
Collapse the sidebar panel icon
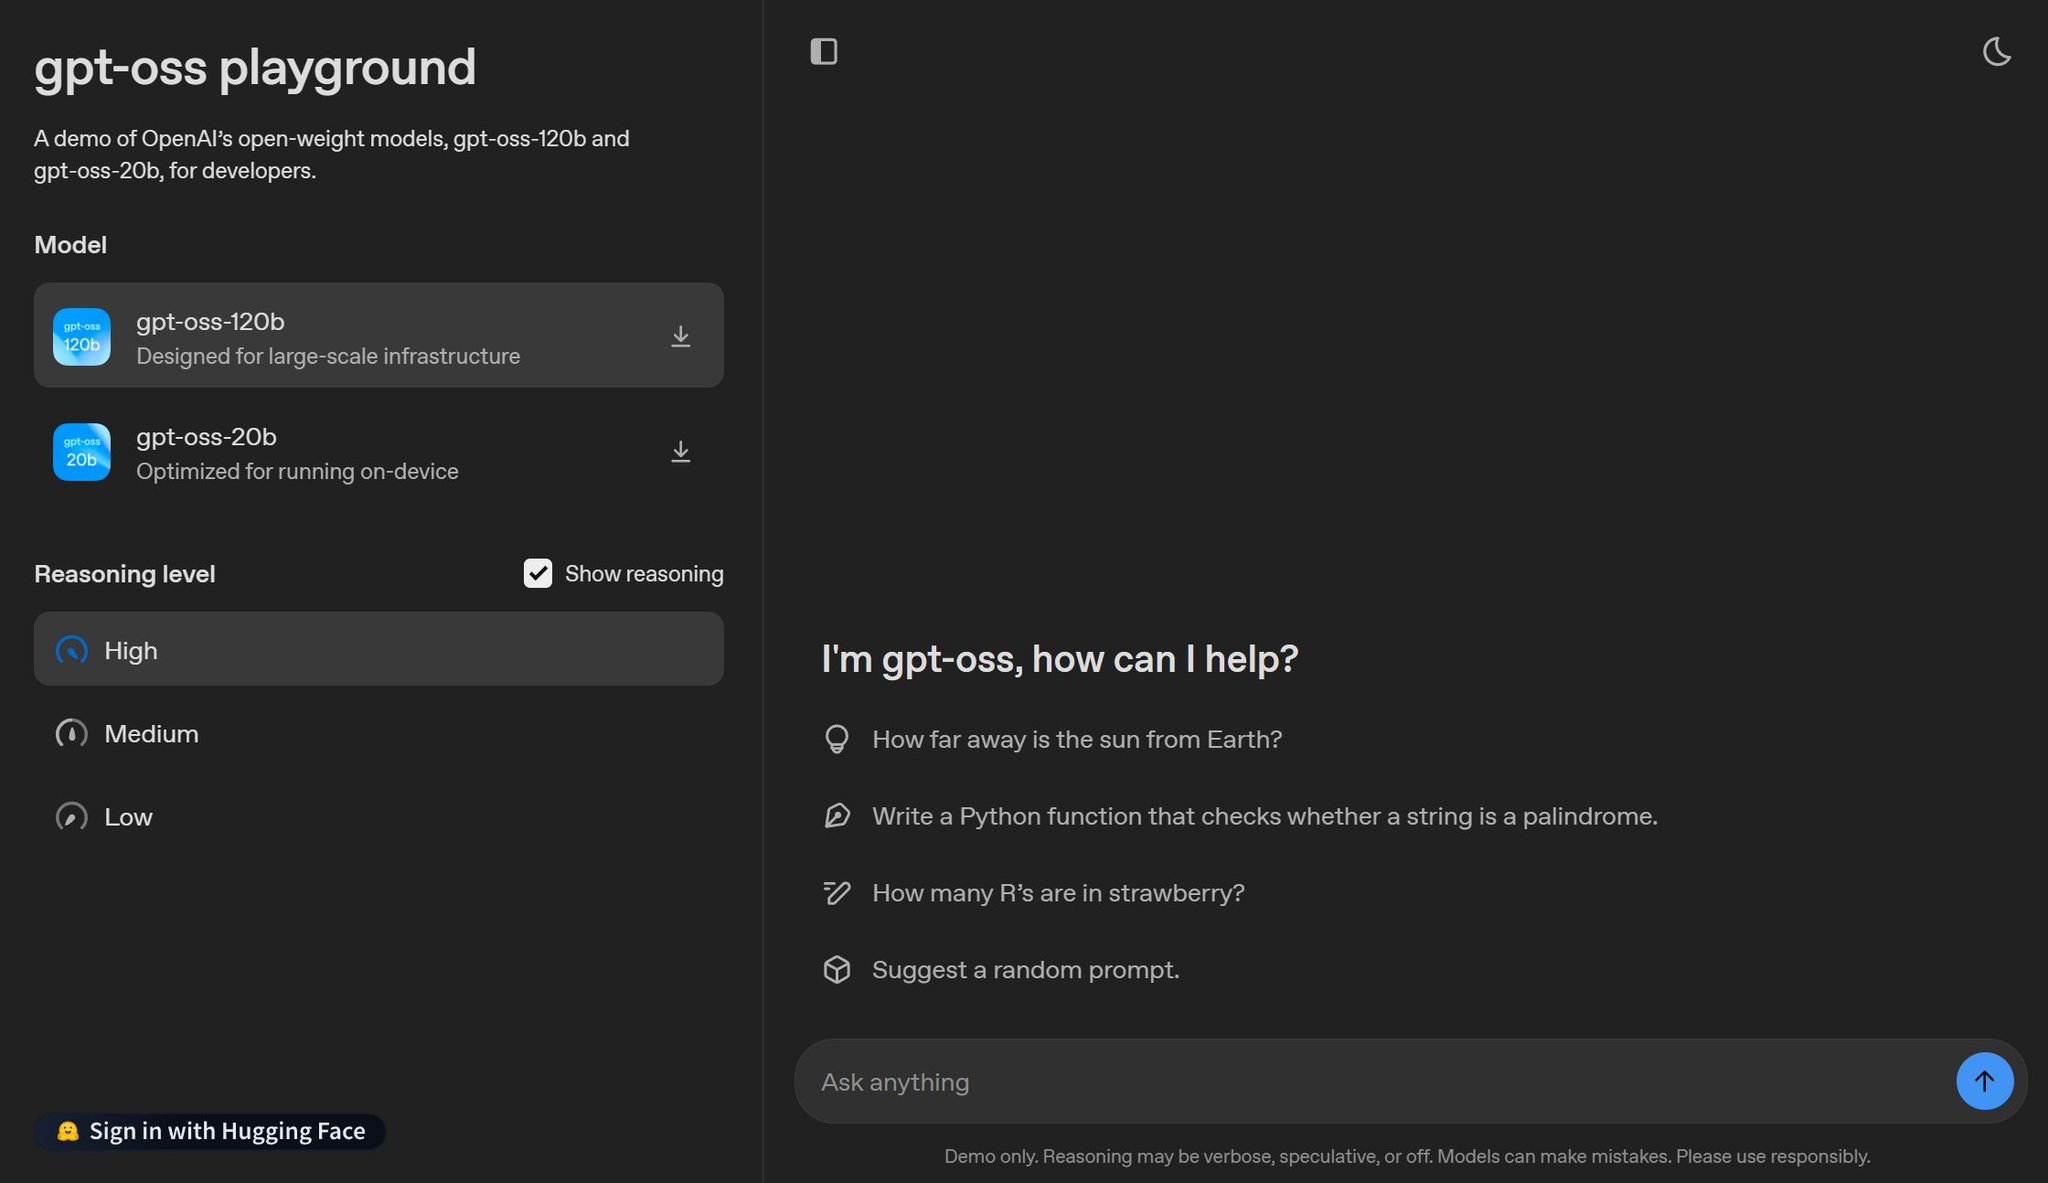coord(823,51)
